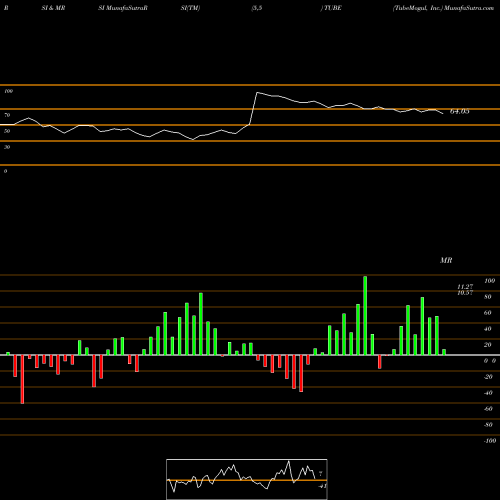
Task: Click the -80 label on MR axis
Action: [488, 425]
